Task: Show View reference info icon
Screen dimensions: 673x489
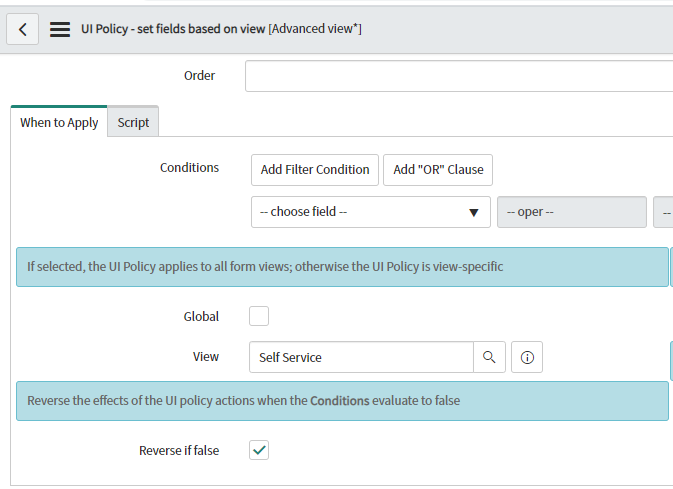Action: pyautogui.click(x=527, y=357)
